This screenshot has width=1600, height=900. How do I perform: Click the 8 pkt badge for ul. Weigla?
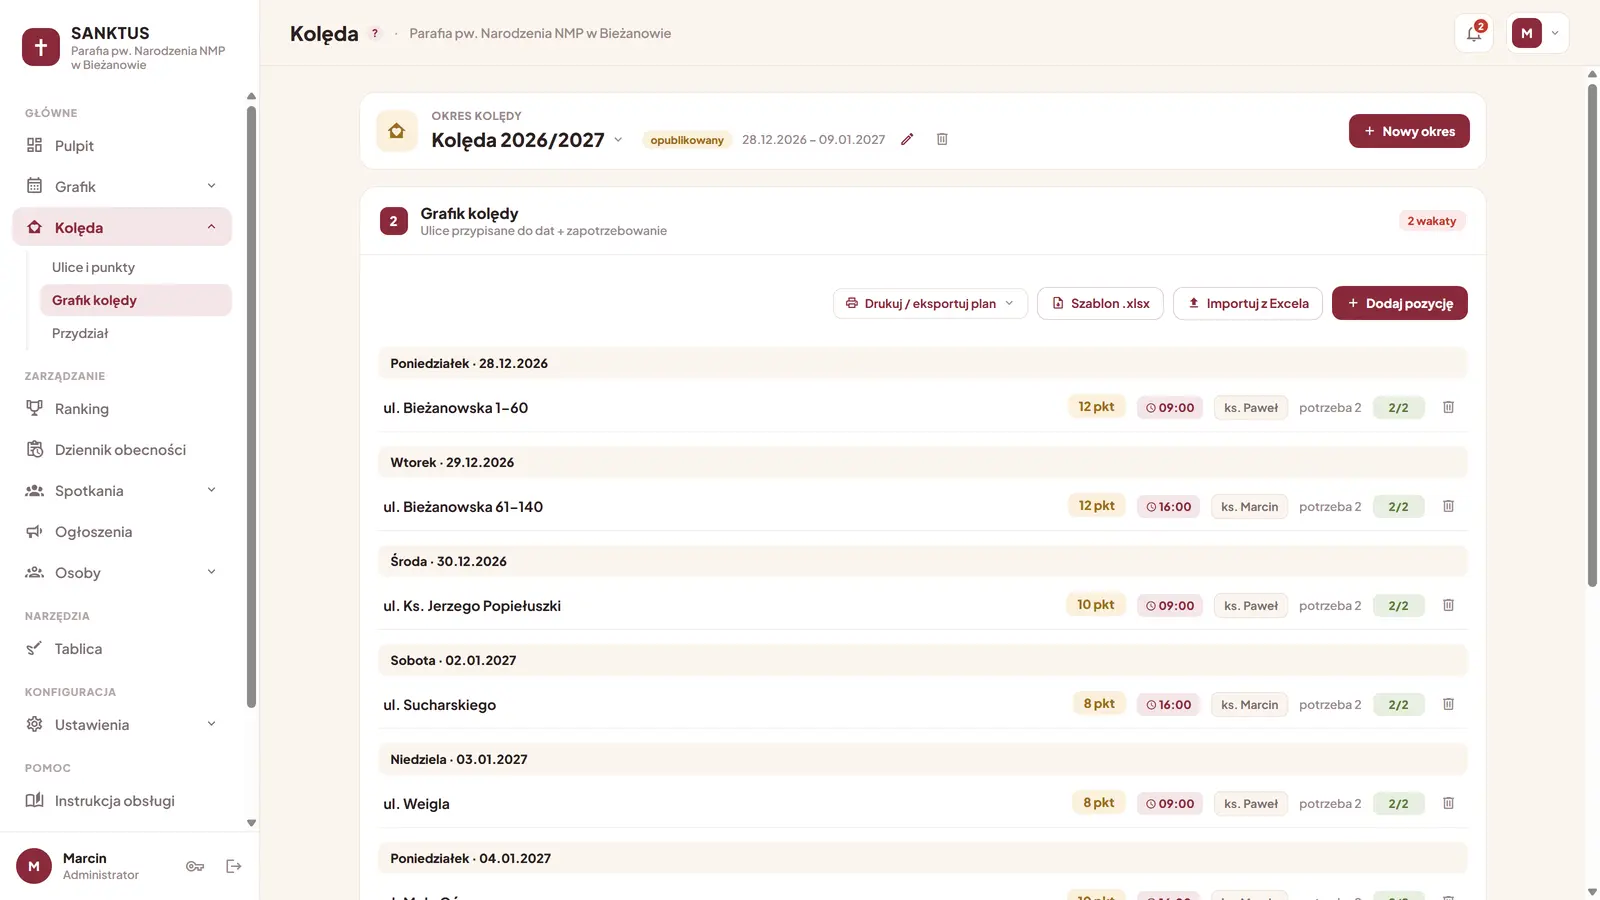click(x=1098, y=803)
